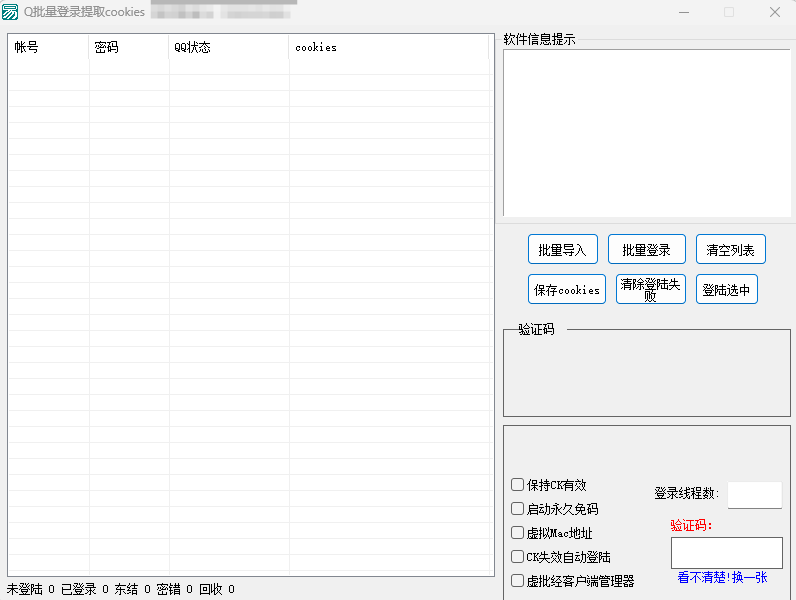Click inside the 软件信息提示 text area
Image resolution: width=796 pixels, height=600 pixels.
point(646,132)
